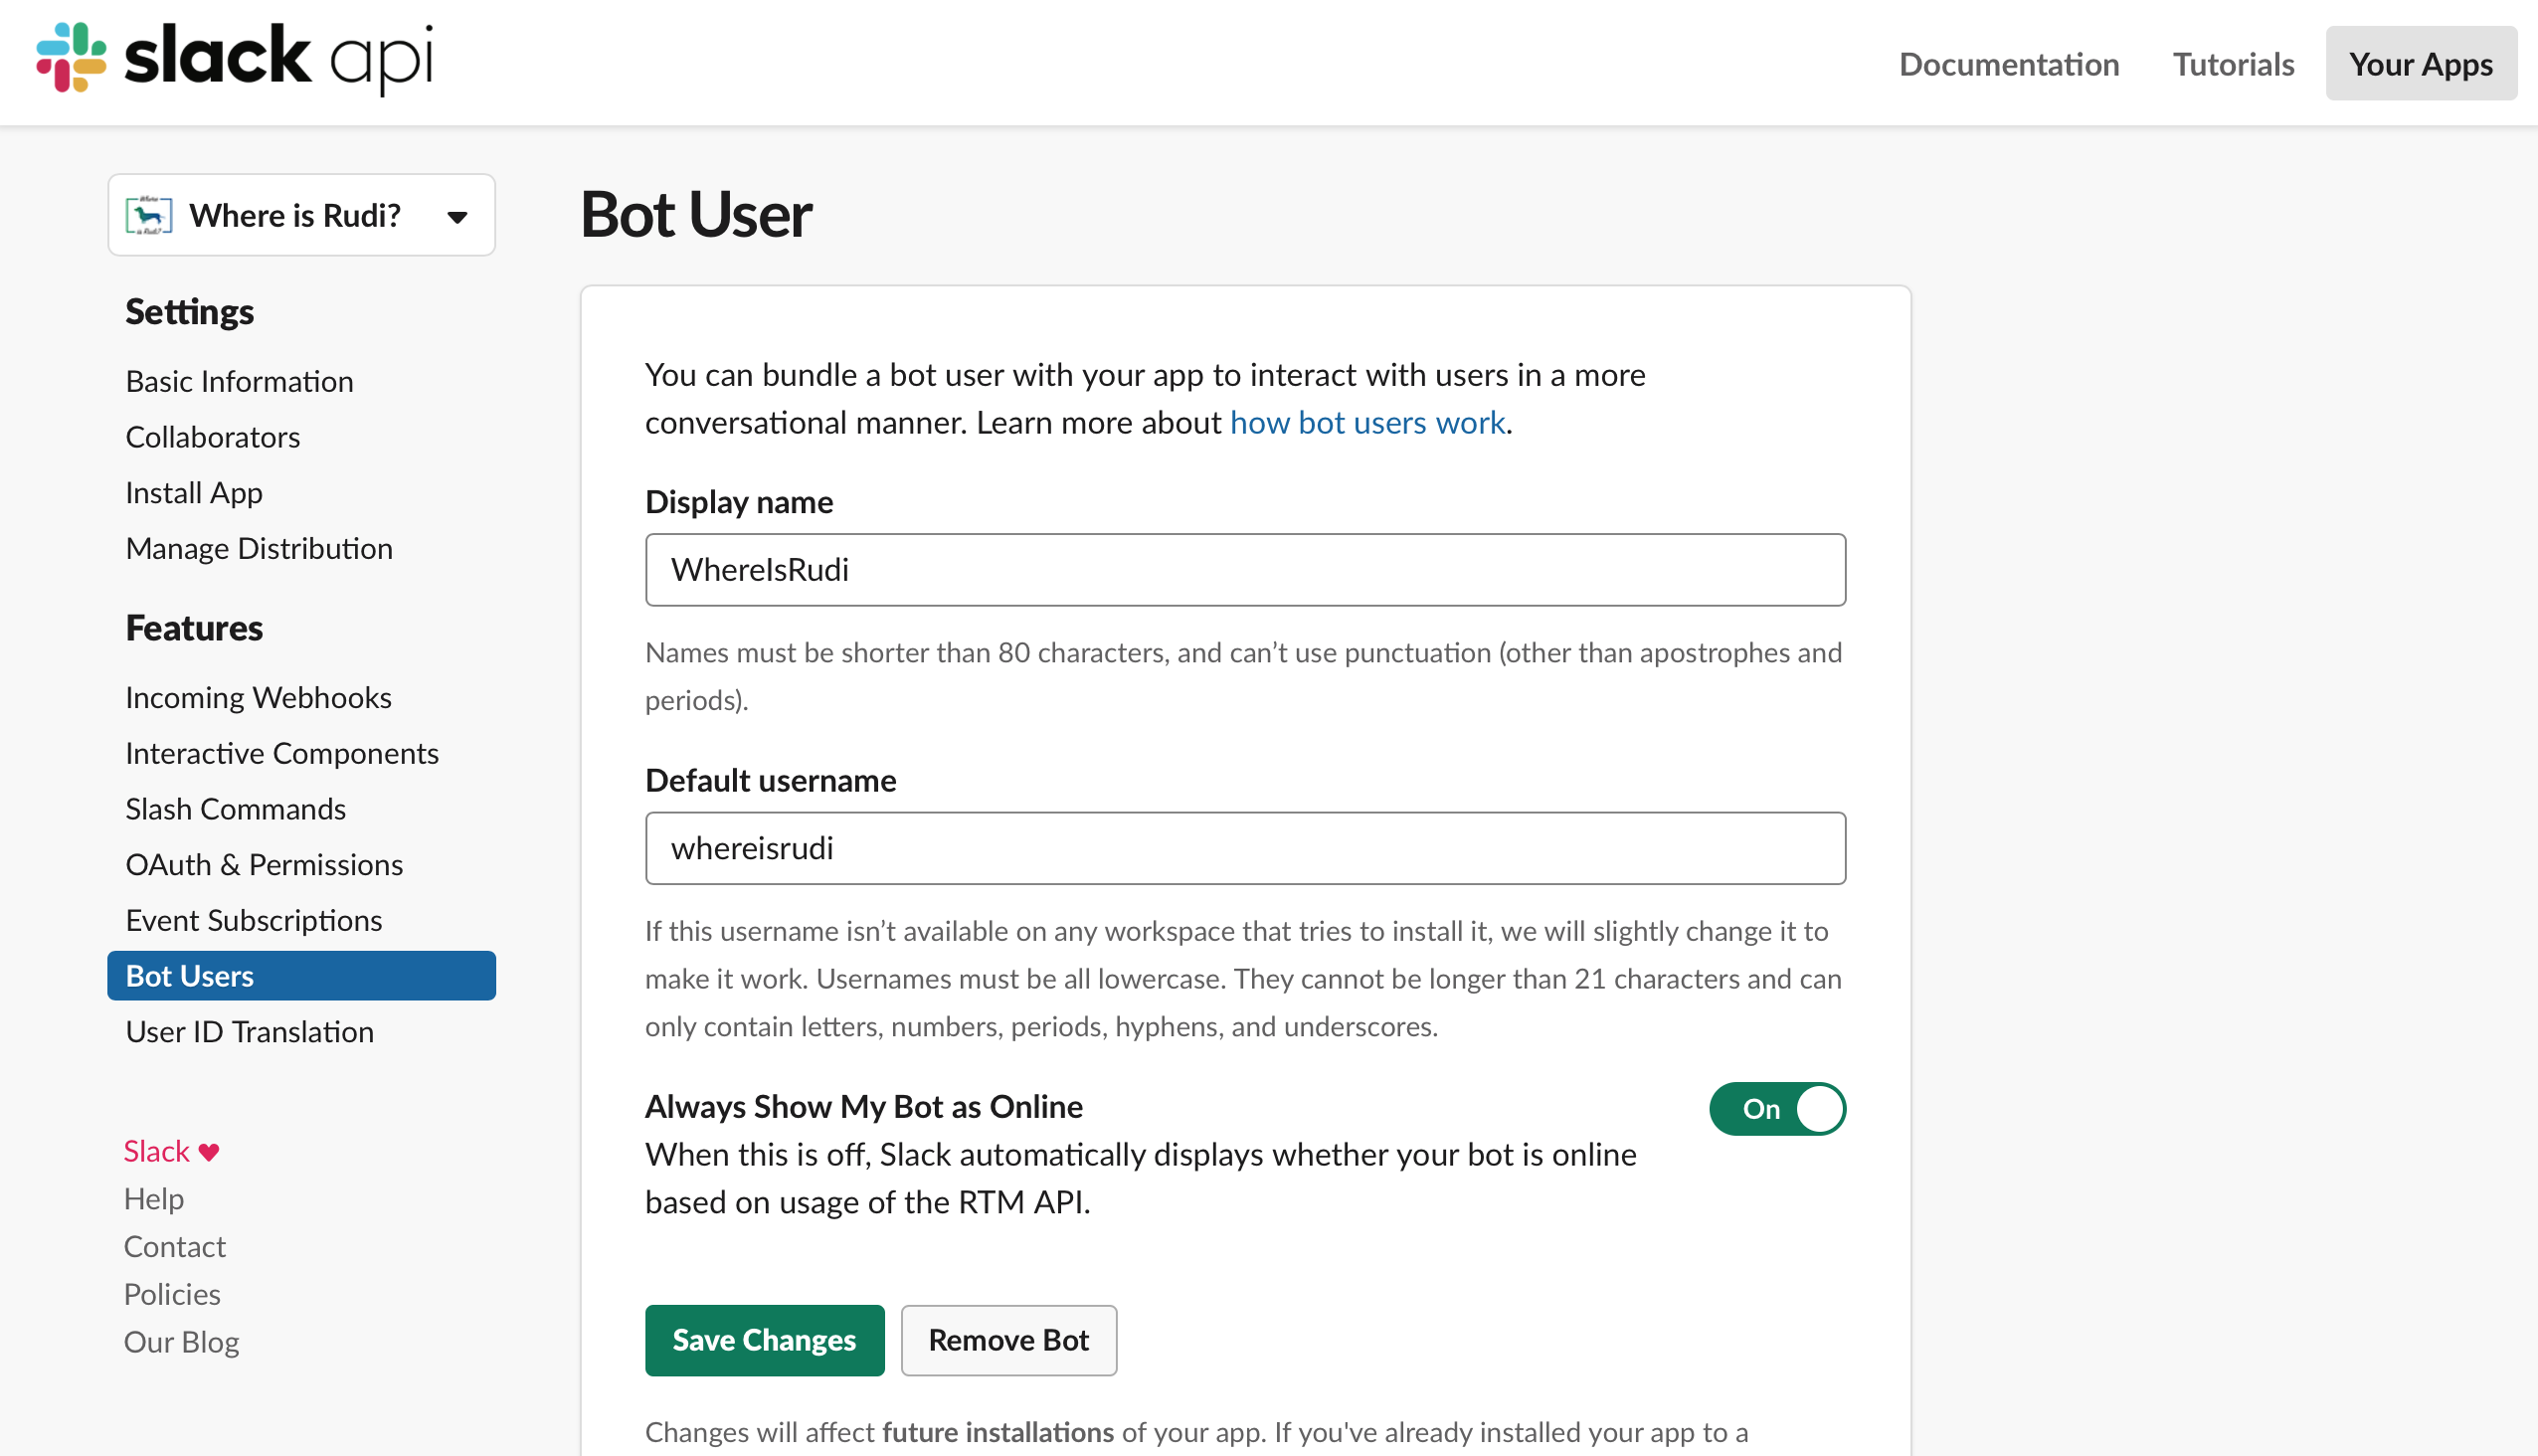2538x1456 pixels.
Task: Open Basic Information settings
Action: 239,381
